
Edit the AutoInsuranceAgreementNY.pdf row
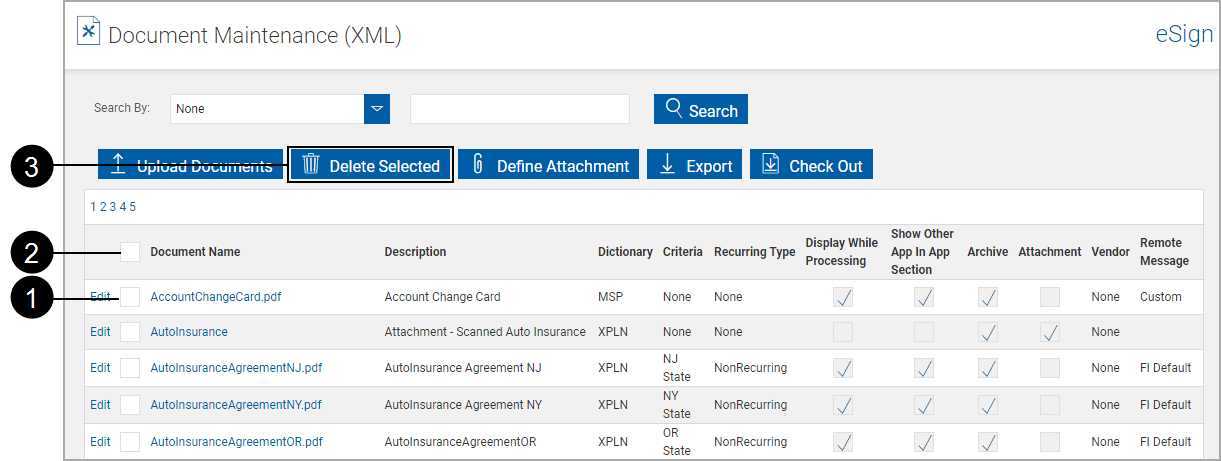coord(100,405)
